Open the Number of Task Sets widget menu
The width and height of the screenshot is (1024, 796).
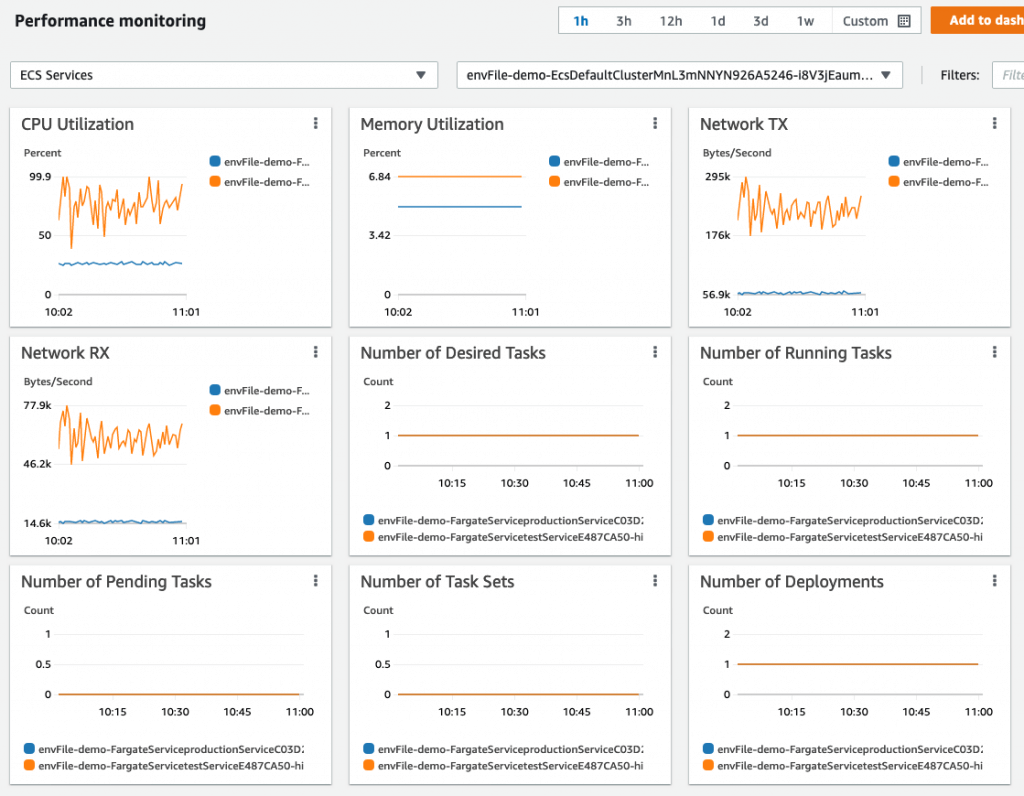(x=655, y=580)
